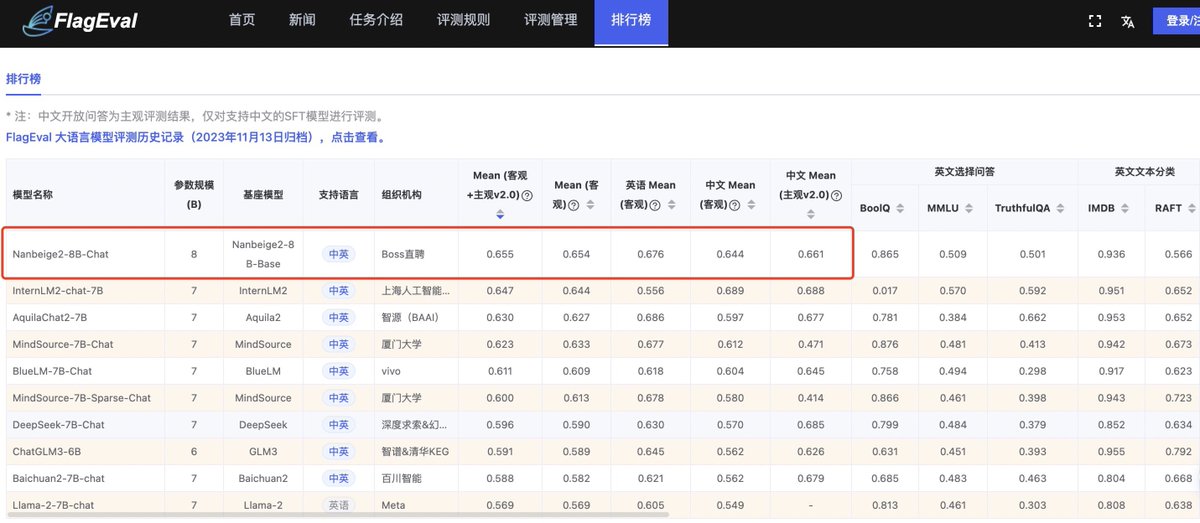1200x523 pixels.
Task: Sort by RAFT column arrows
Action: pos(1191,208)
